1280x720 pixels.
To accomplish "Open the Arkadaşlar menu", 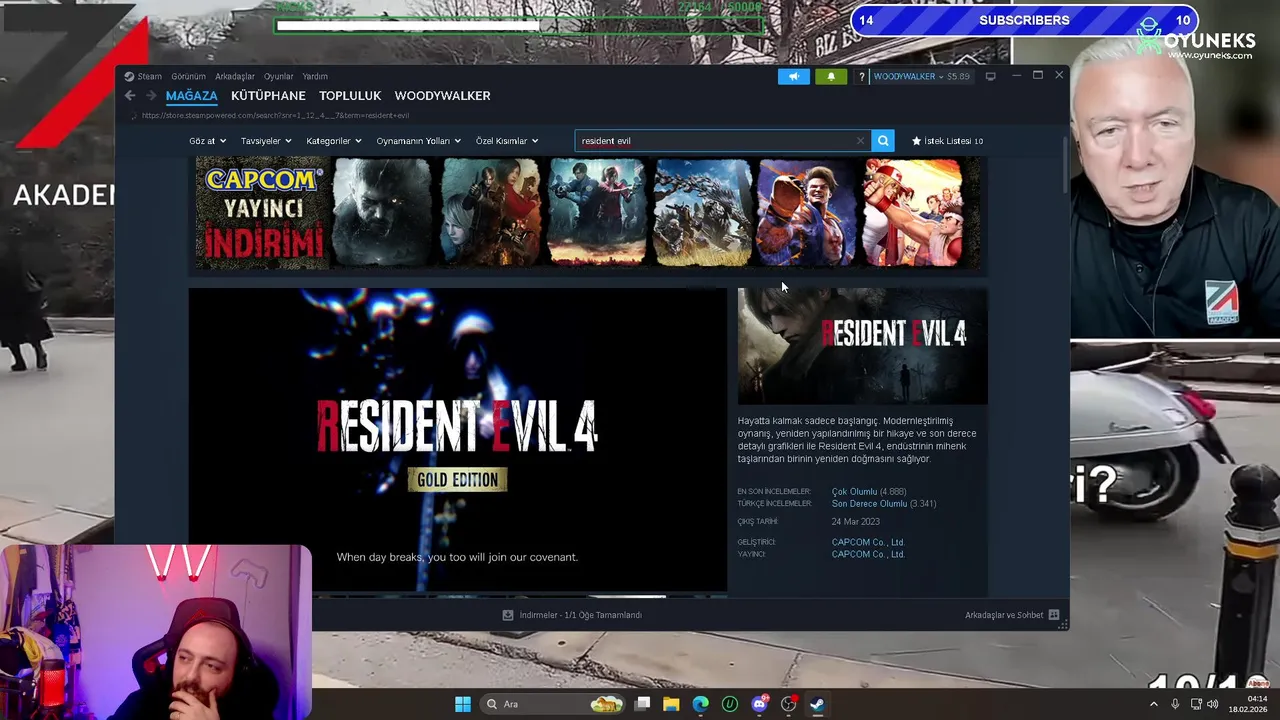I will pos(235,76).
